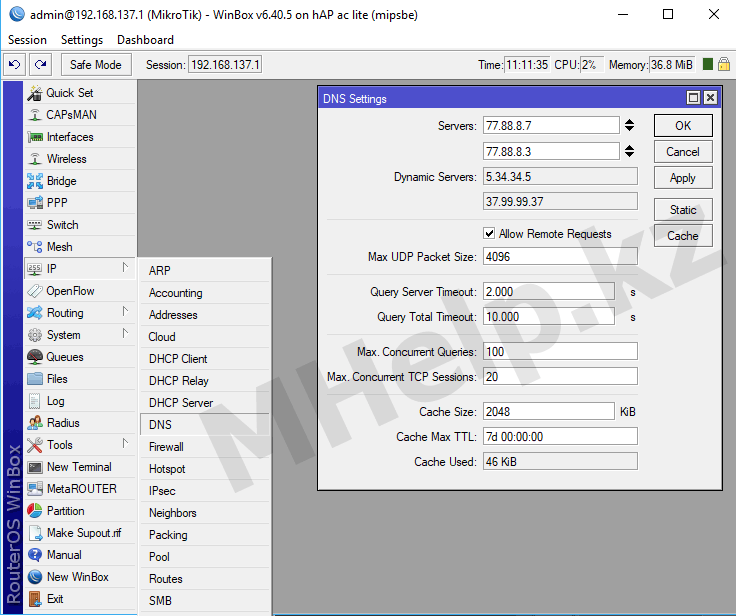736x616 pixels.
Task: Click the Cache Max TTL field
Action: point(560,436)
